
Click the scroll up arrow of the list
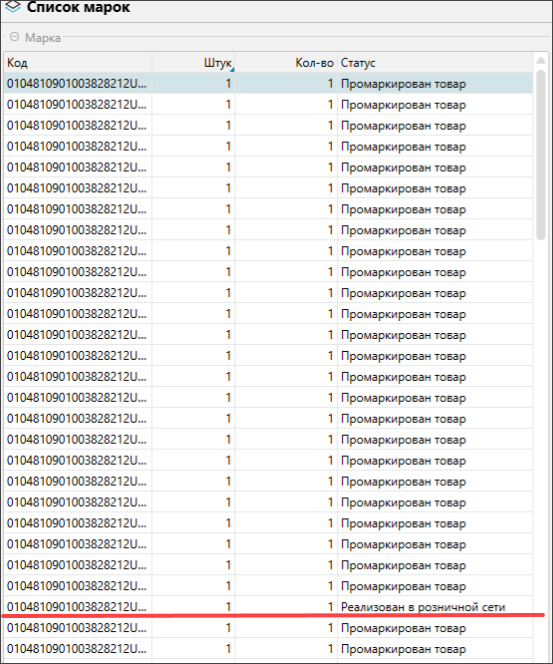click(x=541, y=61)
